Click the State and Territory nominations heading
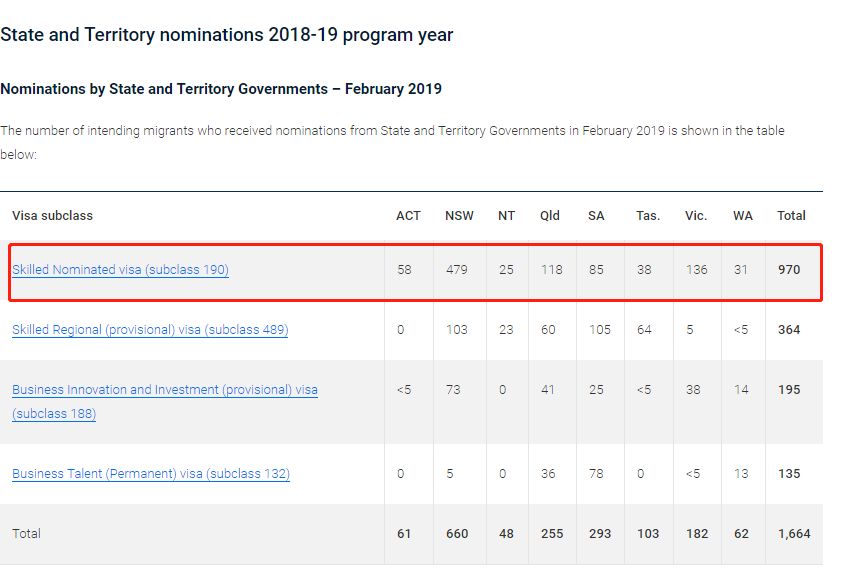Image resolution: width=852 pixels, height=587 pixels. [227, 35]
